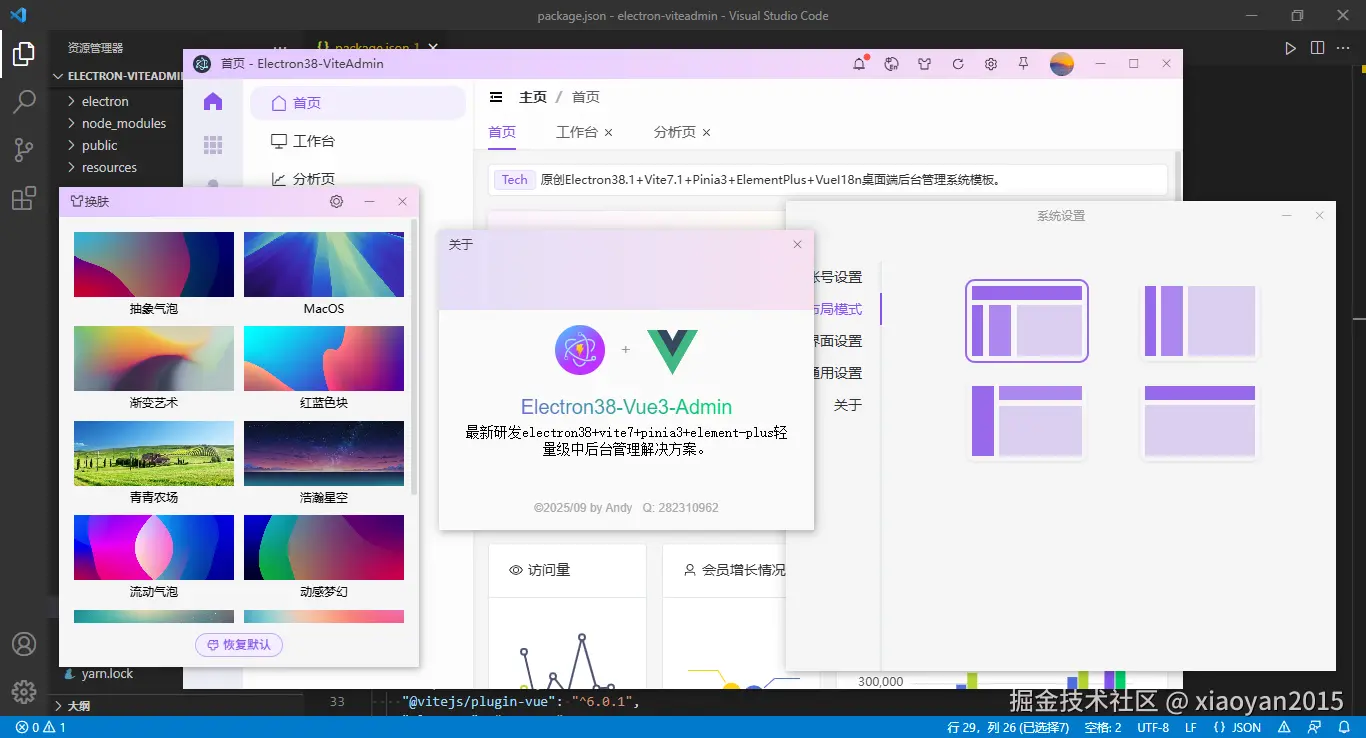1366x738 pixels.
Task: Select the second layout mode preview
Action: [1198, 322]
